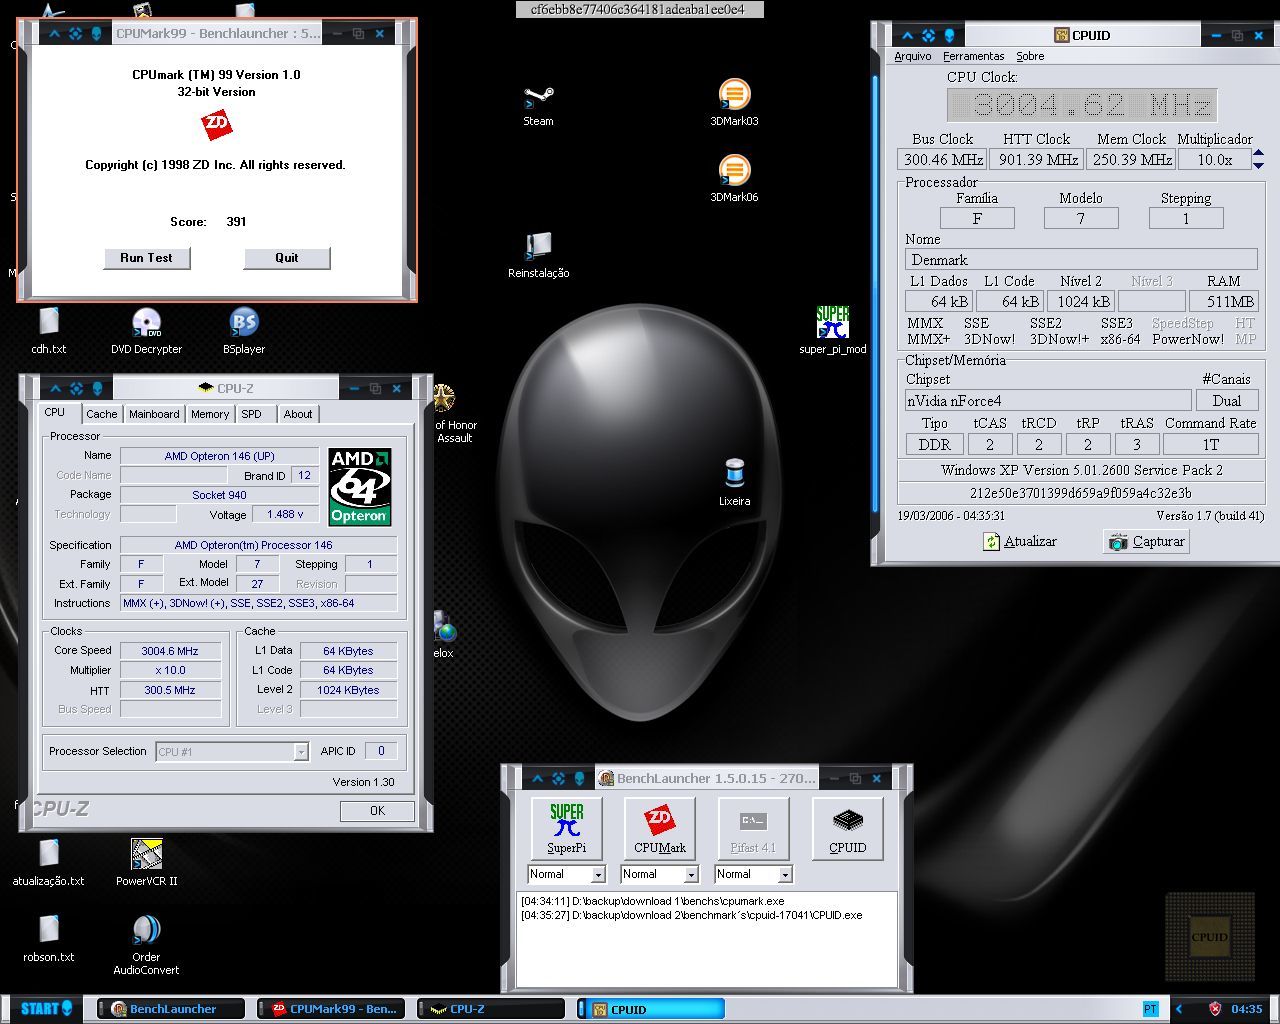Click OK in CPU-Z window

[377, 811]
